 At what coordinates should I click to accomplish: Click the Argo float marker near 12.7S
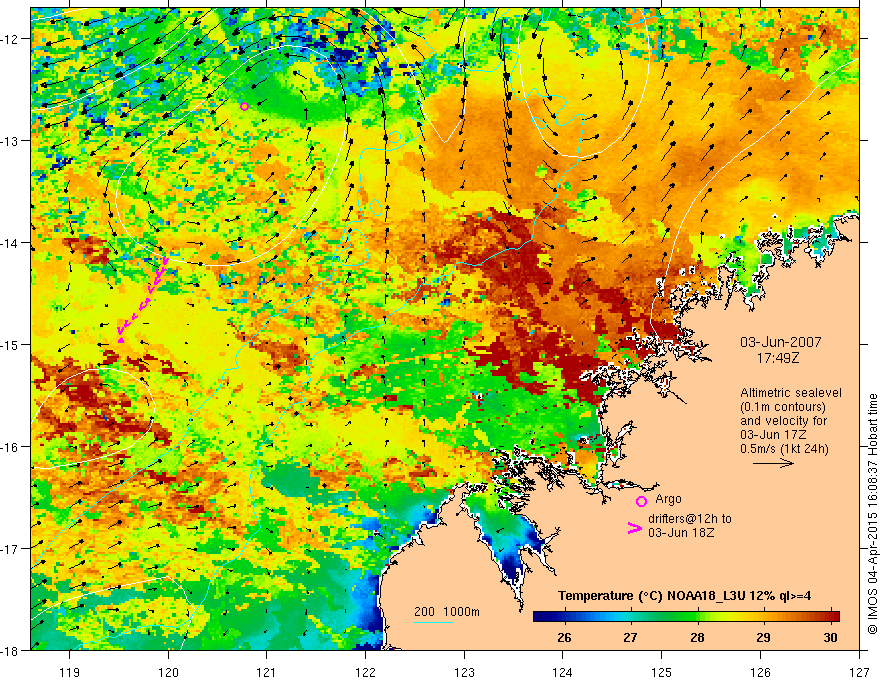(x=244, y=107)
